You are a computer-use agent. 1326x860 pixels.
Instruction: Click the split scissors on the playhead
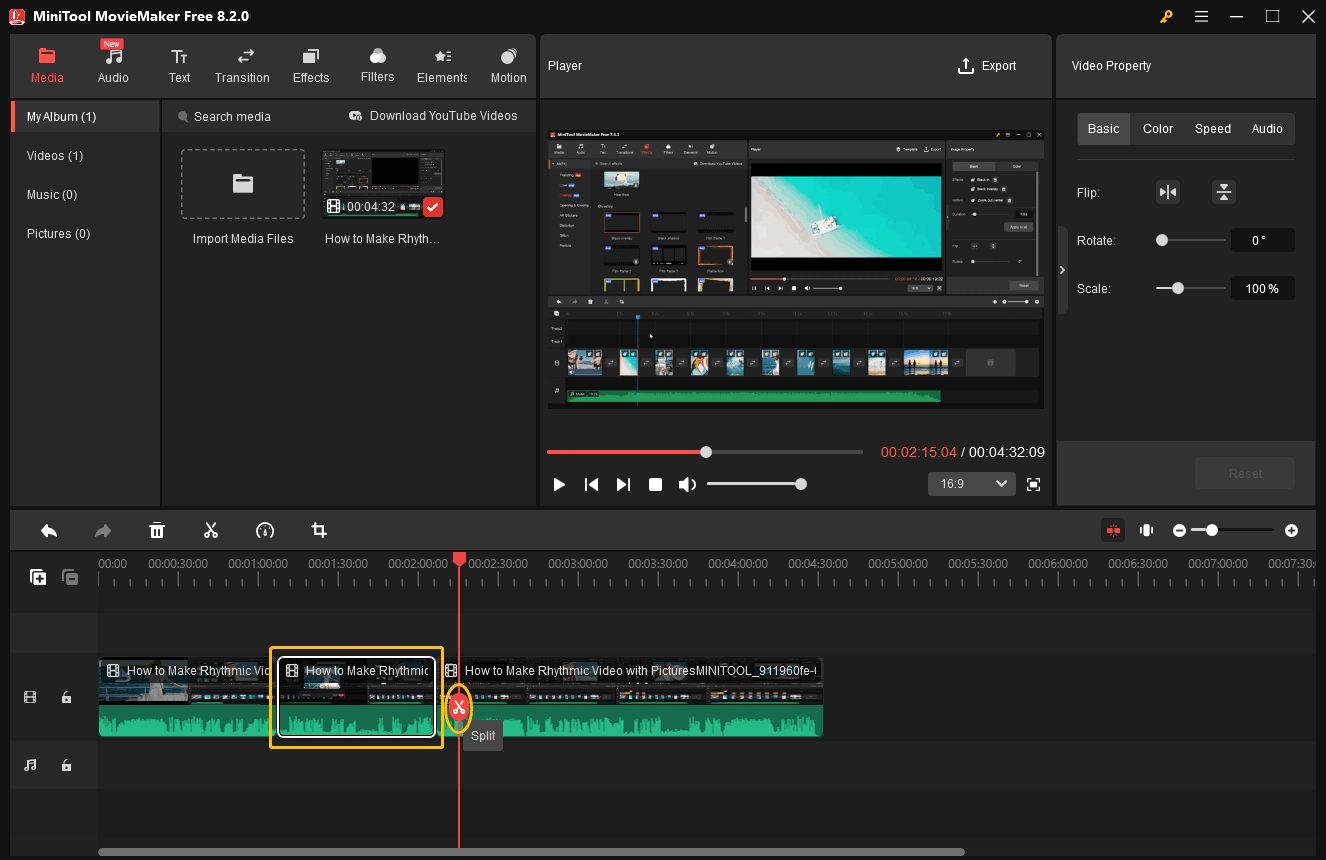(x=459, y=708)
